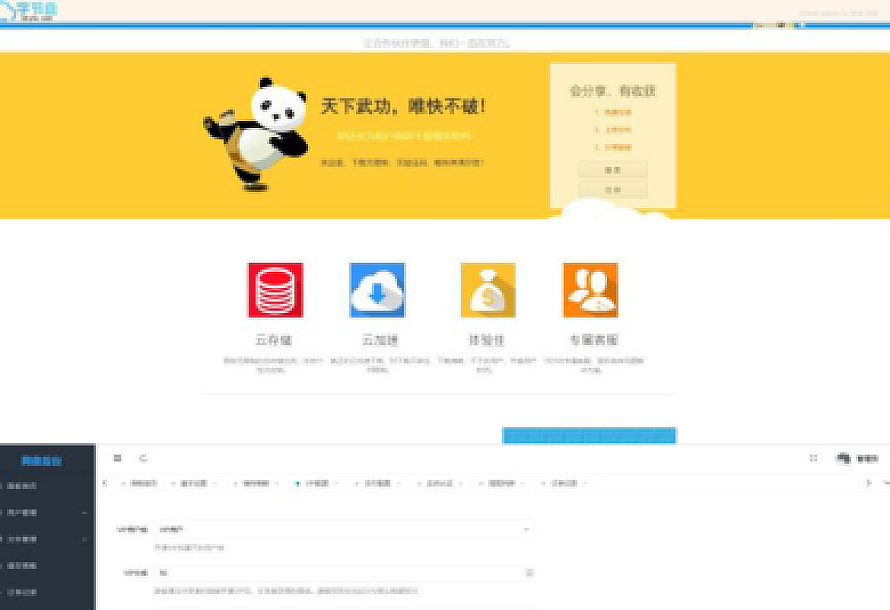Open the administrator account menu
The height and width of the screenshot is (610, 890).
click(x=858, y=458)
